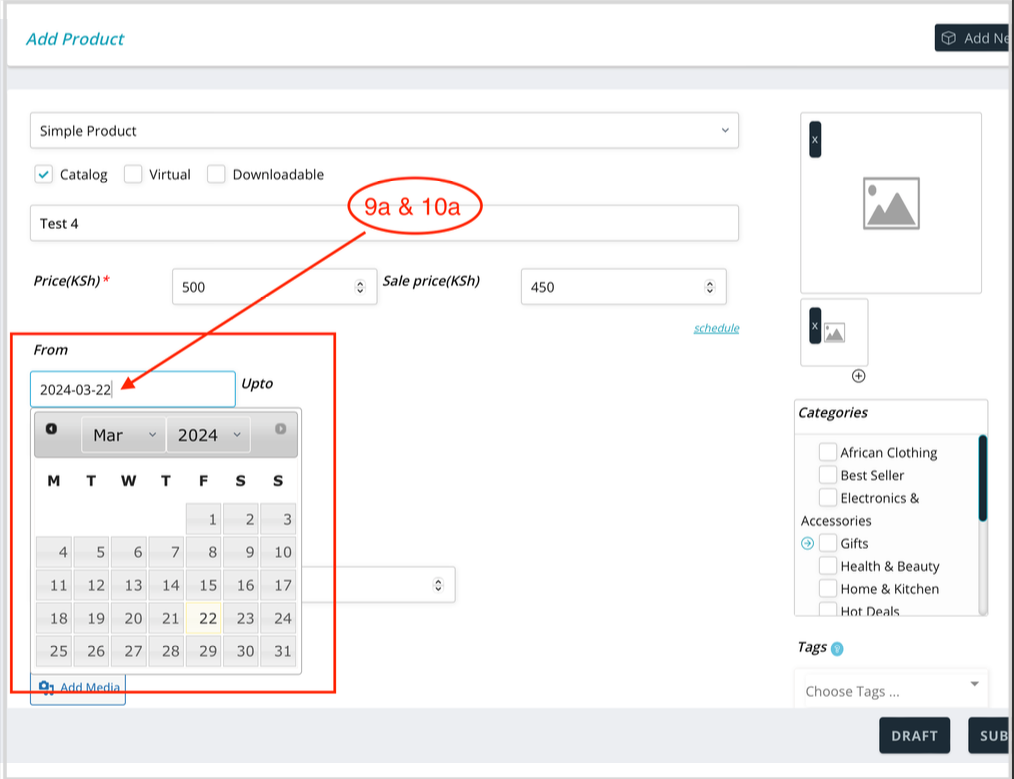This screenshot has width=1014, height=779.
Task: Go to next month in calendar
Action: pyautogui.click(x=280, y=429)
